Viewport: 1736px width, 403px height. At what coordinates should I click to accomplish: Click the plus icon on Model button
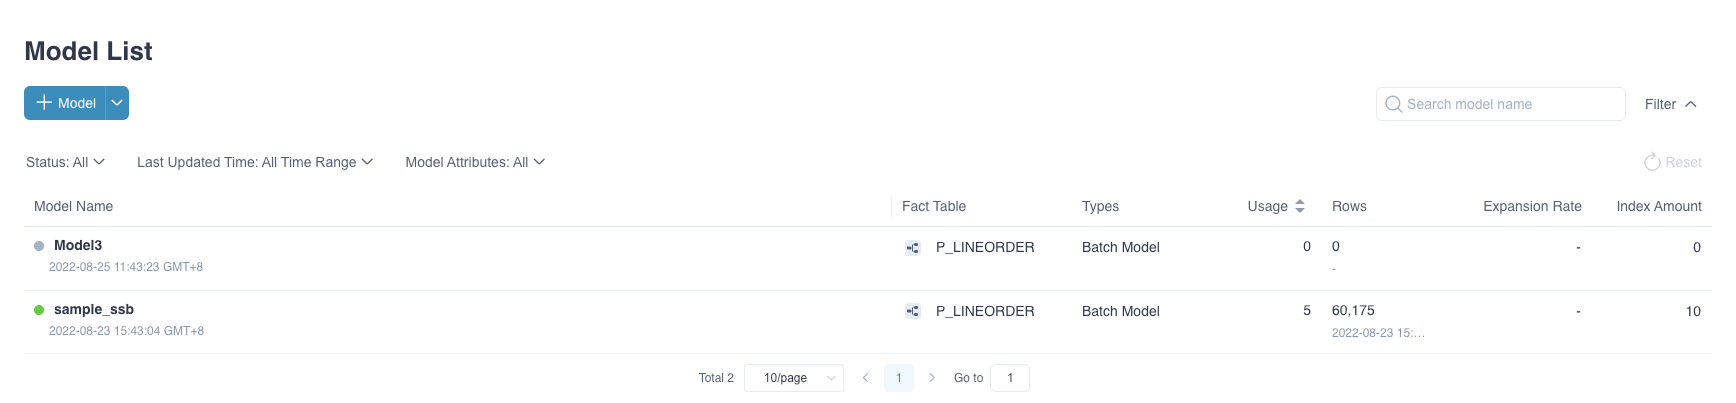point(44,103)
